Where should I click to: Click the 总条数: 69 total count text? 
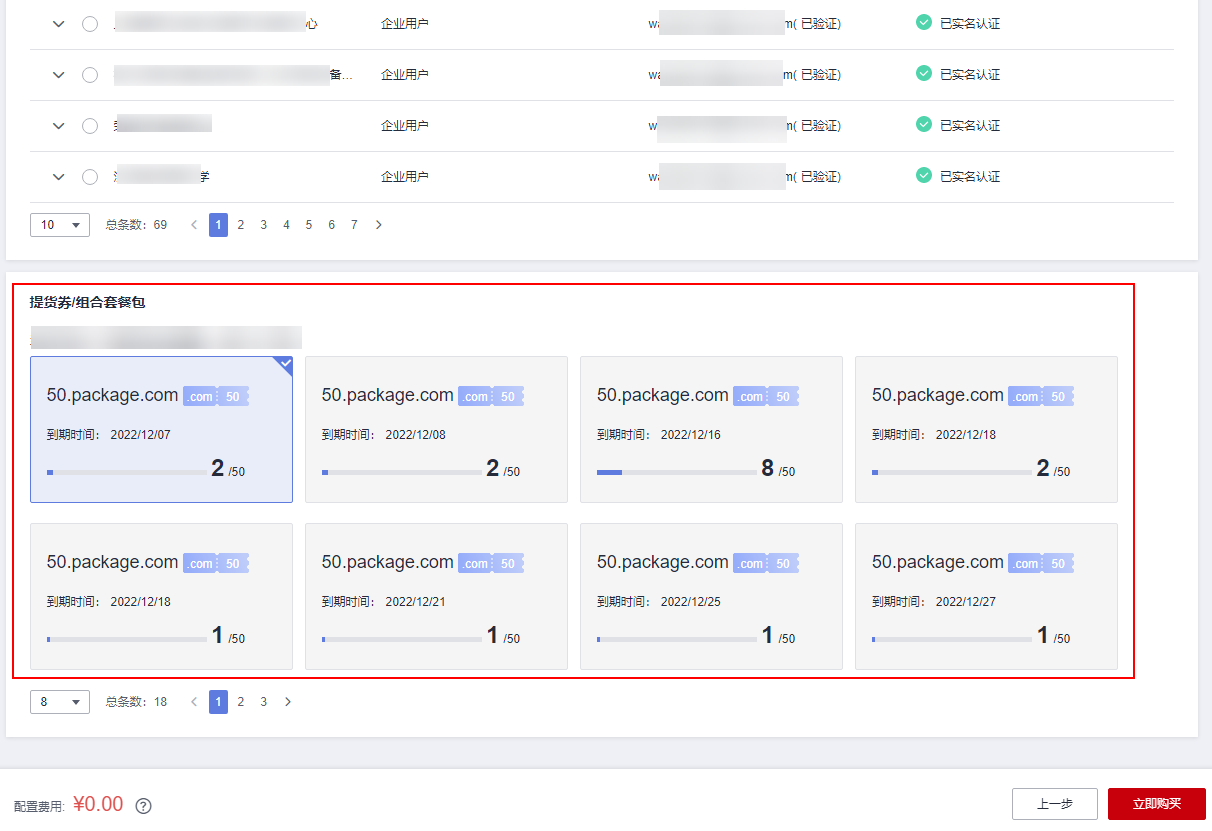136,225
